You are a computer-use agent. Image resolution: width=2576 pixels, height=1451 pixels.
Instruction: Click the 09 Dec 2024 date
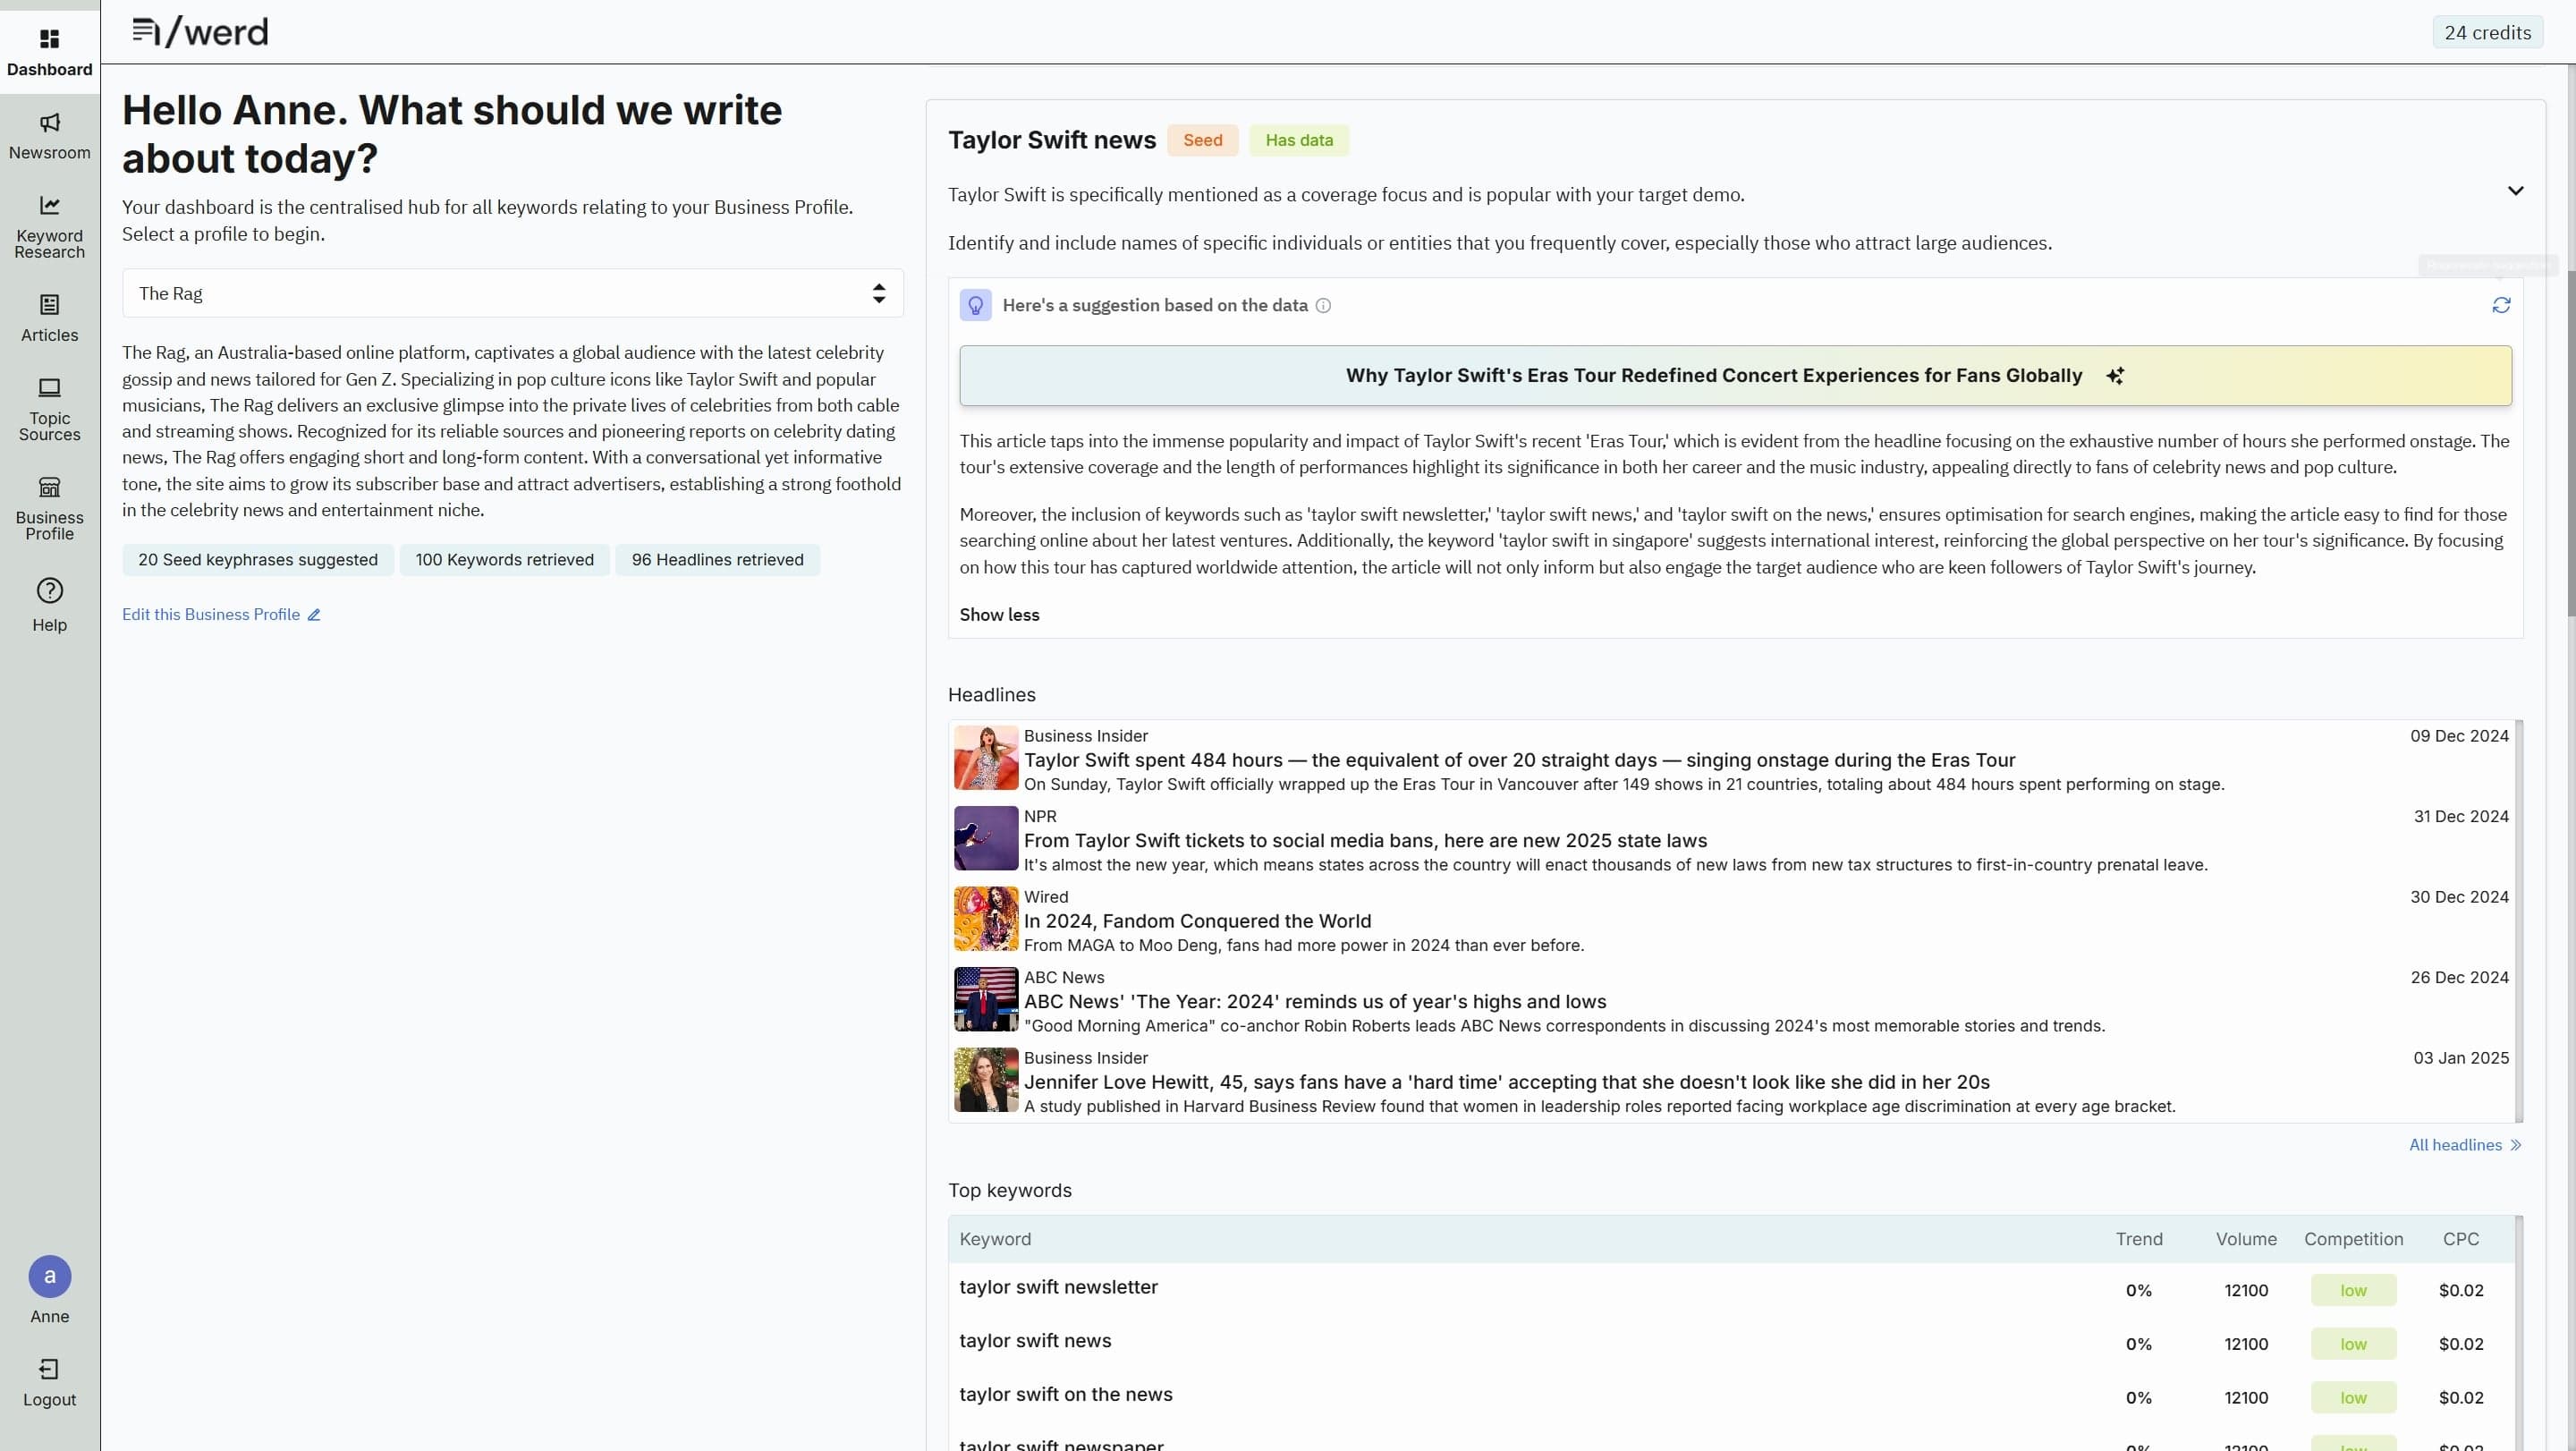point(2458,736)
